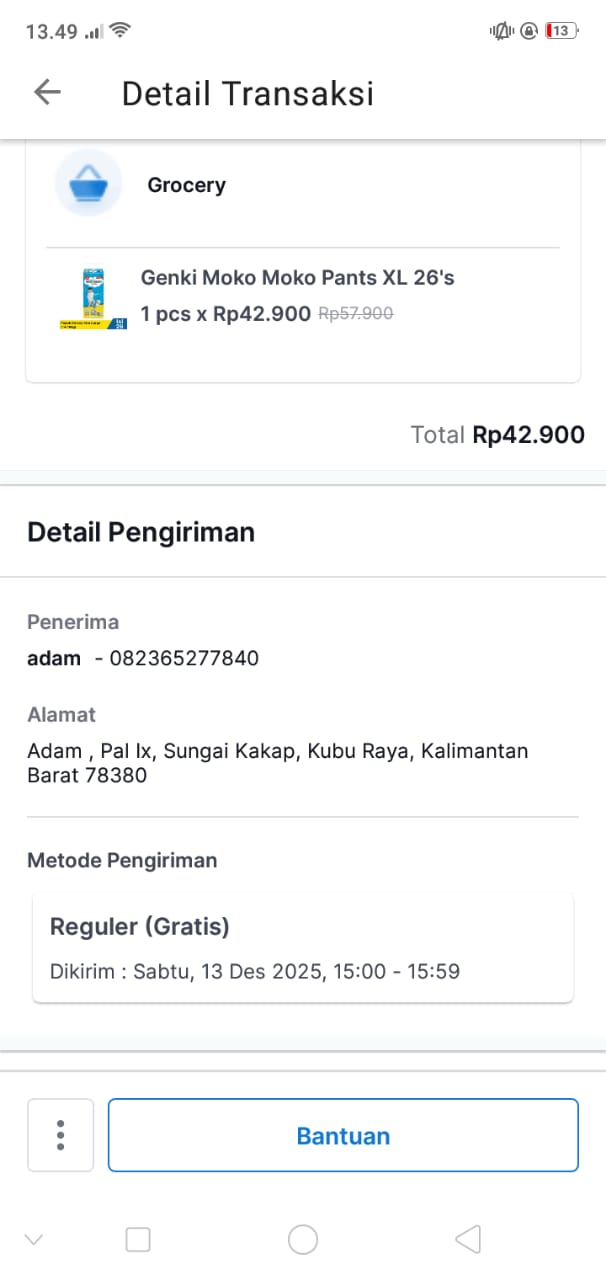606x1280 pixels.
Task: Tap the battery indicator icon
Action: click(561, 31)
